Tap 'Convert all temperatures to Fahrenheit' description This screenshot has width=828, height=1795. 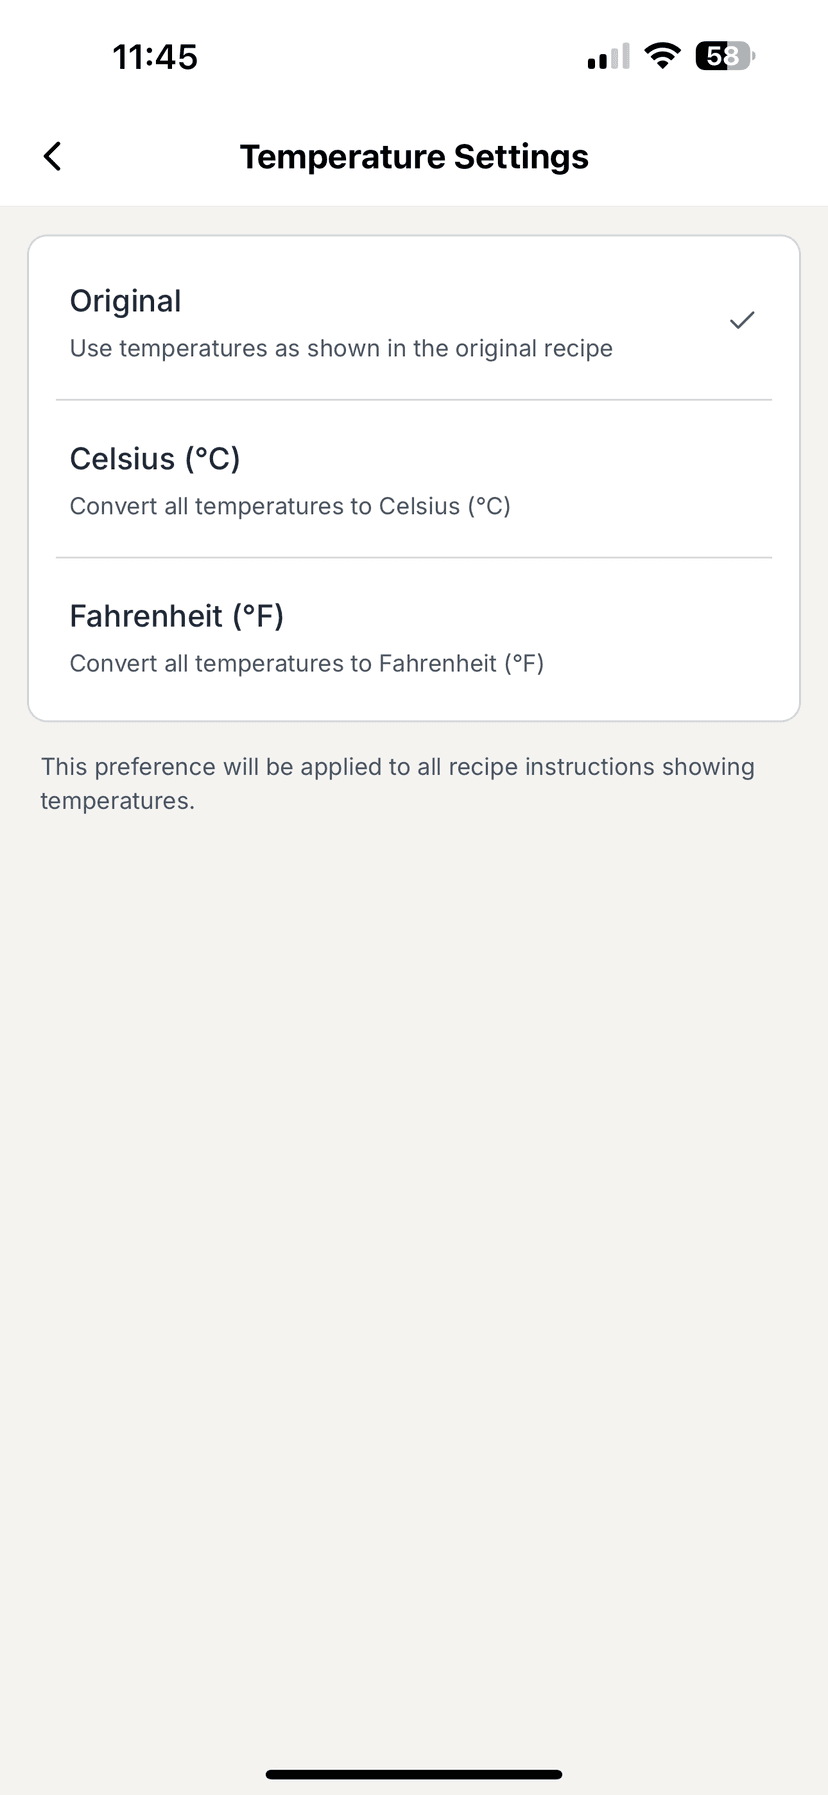[x=307, y=664]
